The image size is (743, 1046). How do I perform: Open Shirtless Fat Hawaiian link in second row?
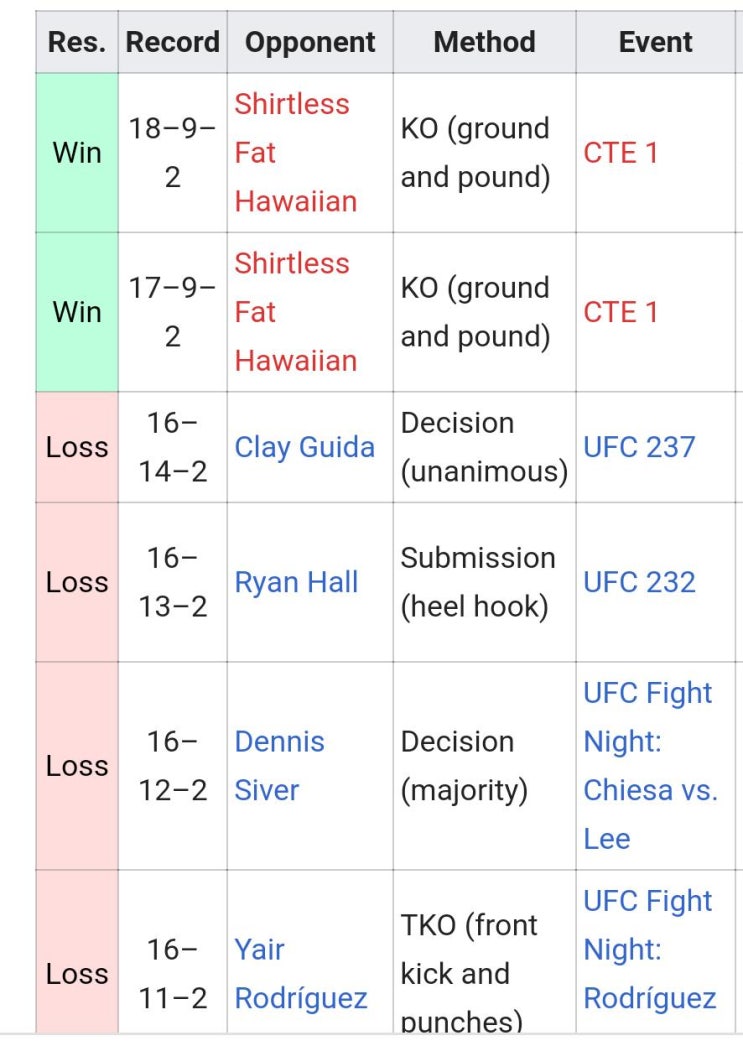pos(295,312)
